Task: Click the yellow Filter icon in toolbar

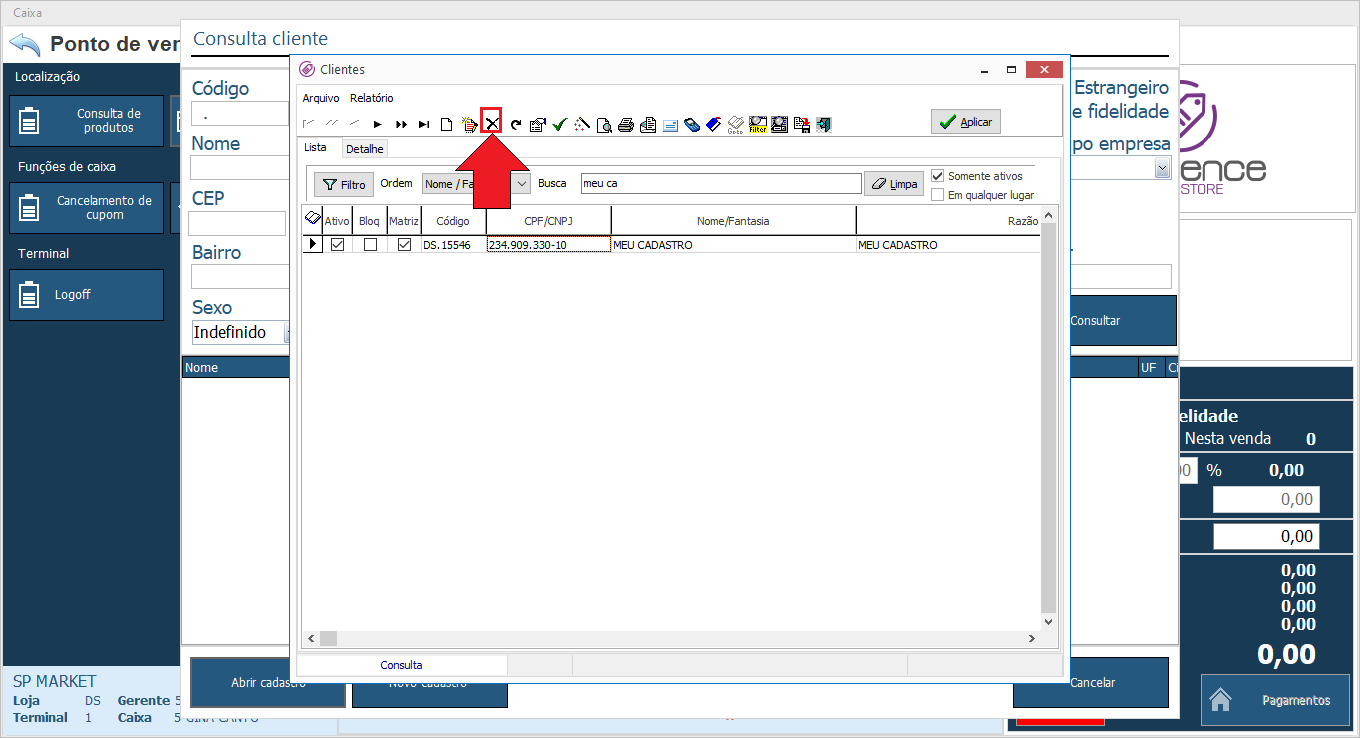Action: point(758,125)
